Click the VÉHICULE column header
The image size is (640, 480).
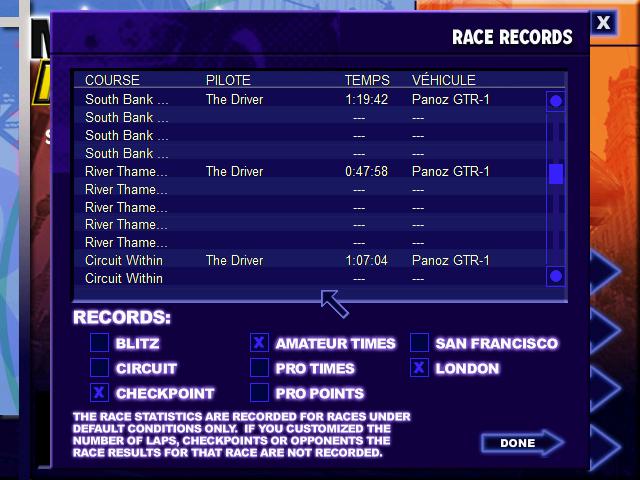[443, 80]
